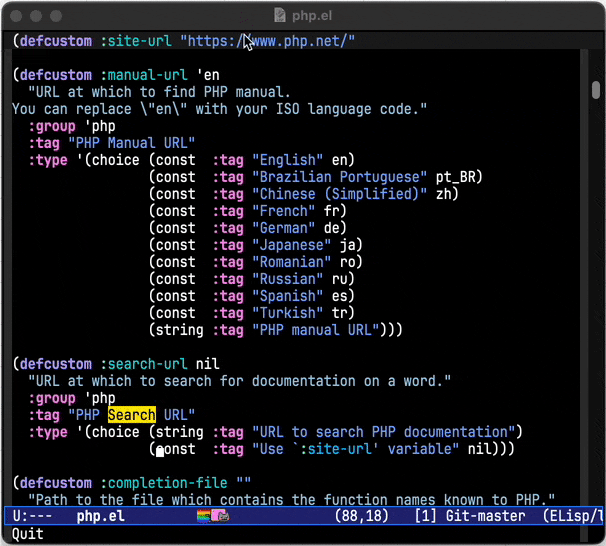Image resolution: width=606 pixels, height=546 pixels.
Task: Click the close window button
Action: click(x=16, y=16)
